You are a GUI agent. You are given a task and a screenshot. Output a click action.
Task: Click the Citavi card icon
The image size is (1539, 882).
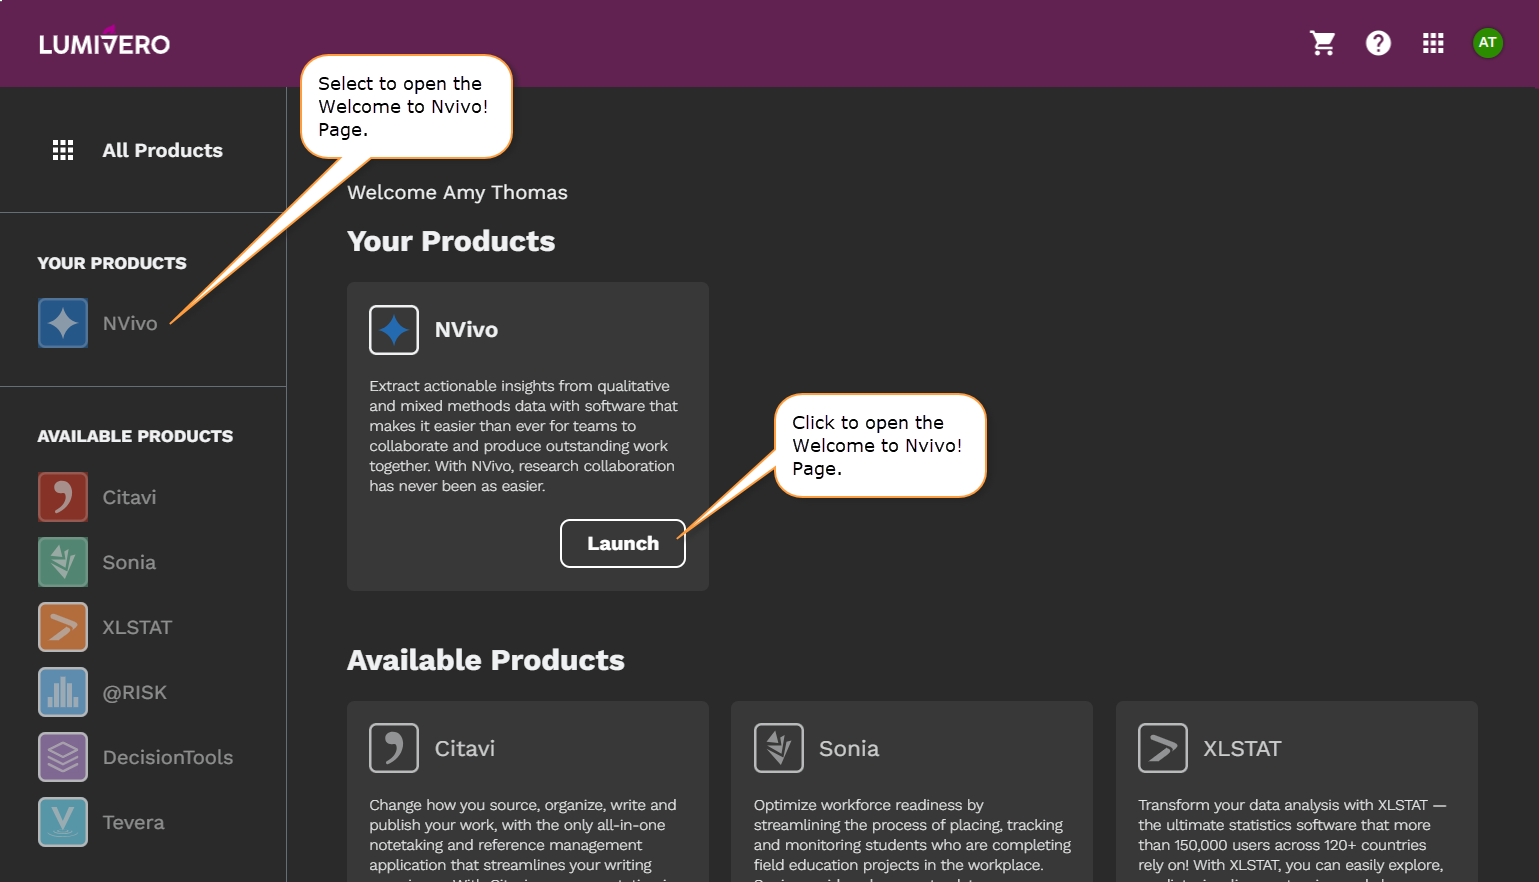[x=394, y=748]
